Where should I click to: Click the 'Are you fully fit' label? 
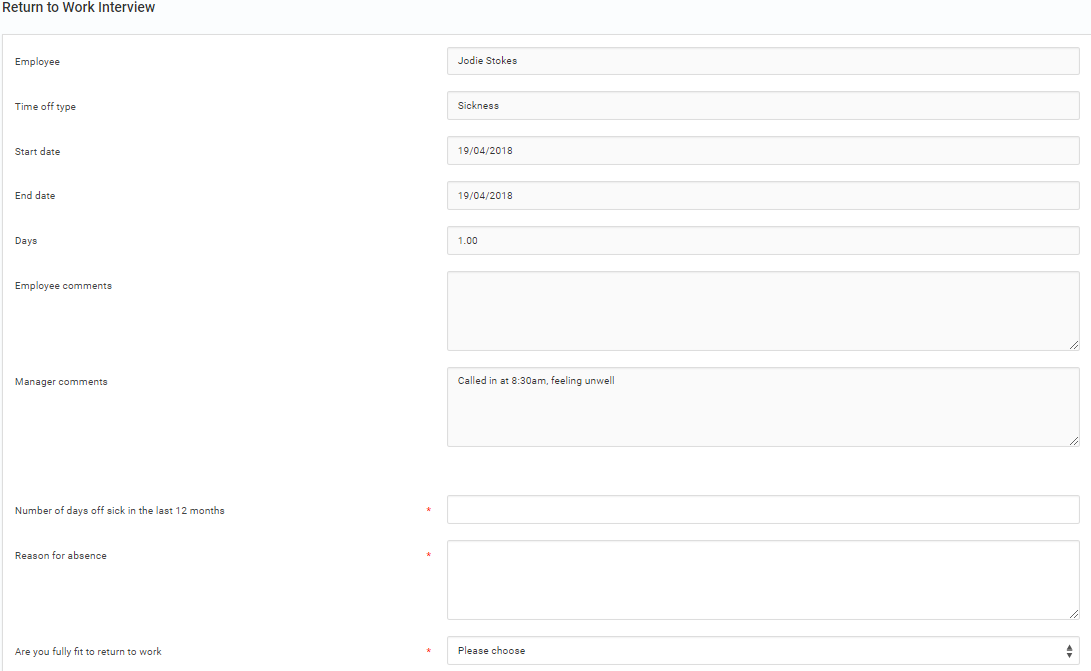tap(88, 652)
